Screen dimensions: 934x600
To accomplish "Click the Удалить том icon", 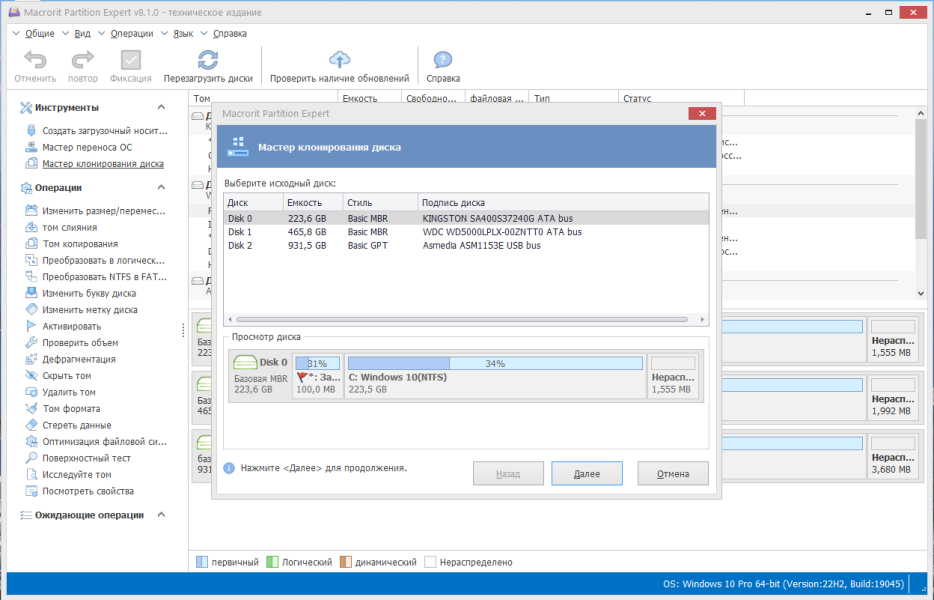I will click(x=31, y=392).
